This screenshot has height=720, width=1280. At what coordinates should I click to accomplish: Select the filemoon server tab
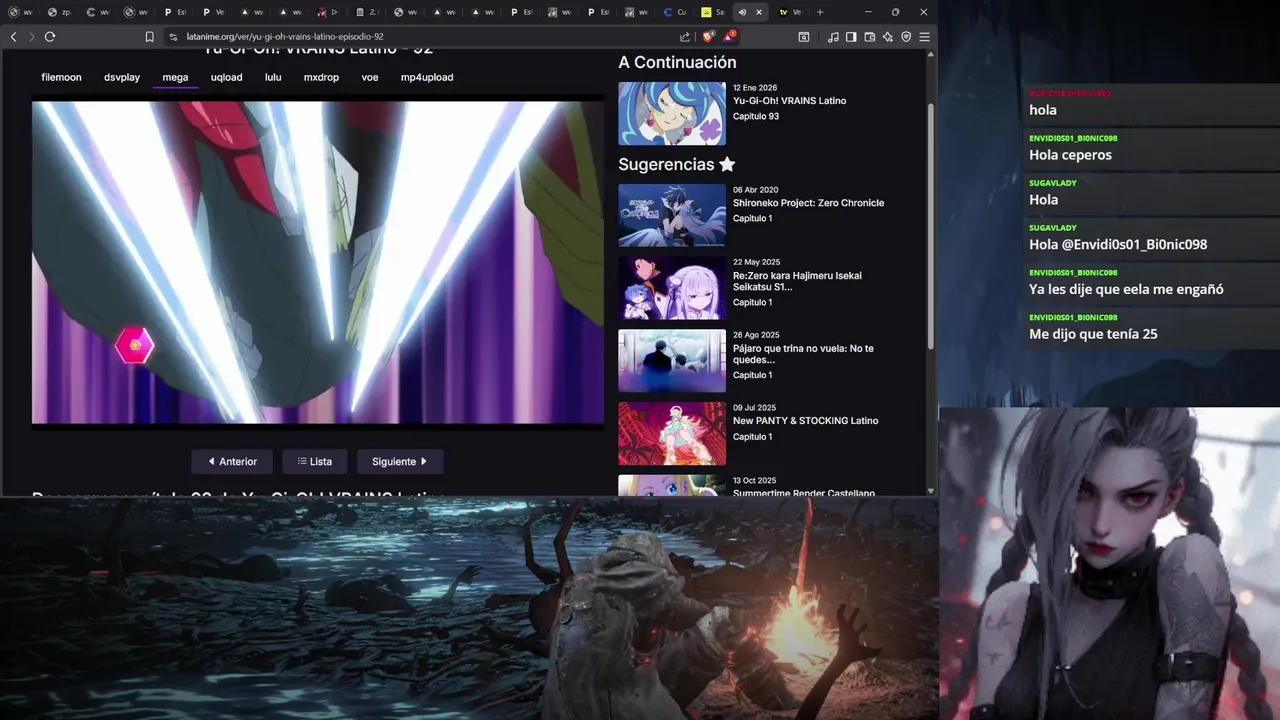pos(61,77)
